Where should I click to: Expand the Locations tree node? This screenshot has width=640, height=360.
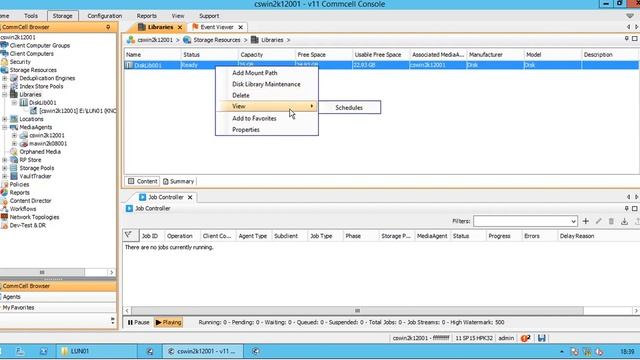(x=4, y=119)
